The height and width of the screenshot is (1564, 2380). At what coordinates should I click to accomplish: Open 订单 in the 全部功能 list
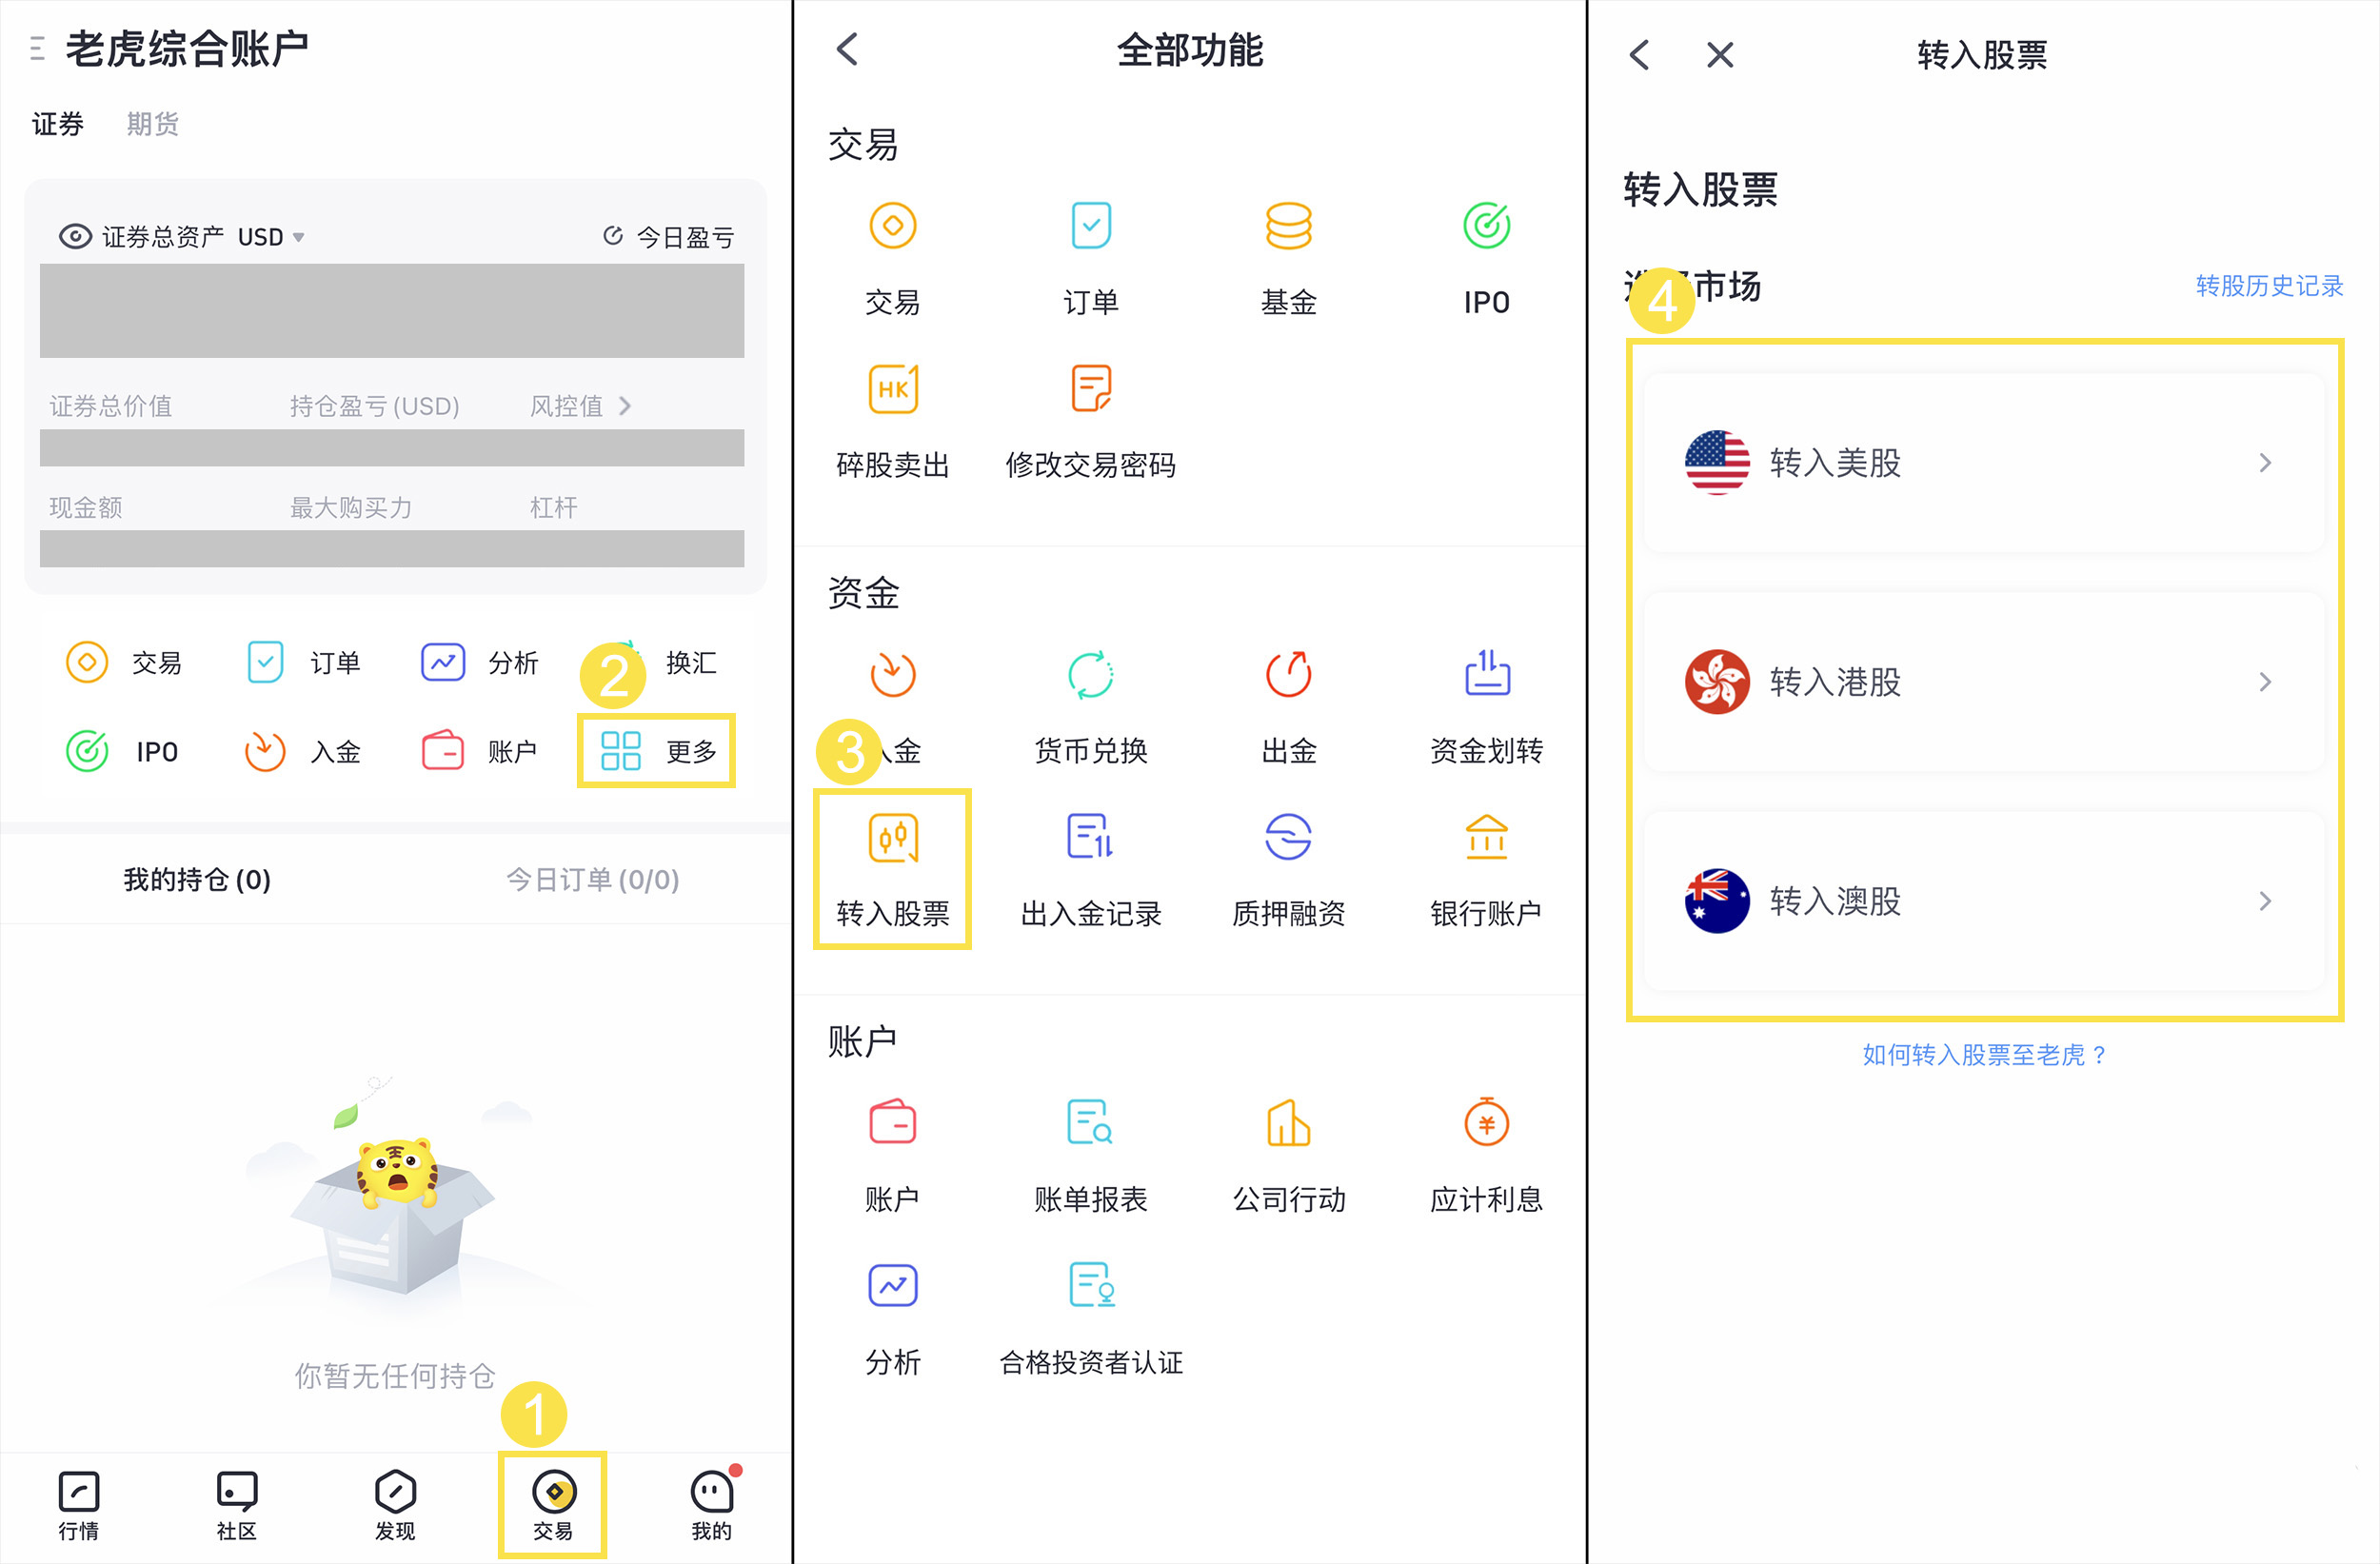tap(1091, 259)
